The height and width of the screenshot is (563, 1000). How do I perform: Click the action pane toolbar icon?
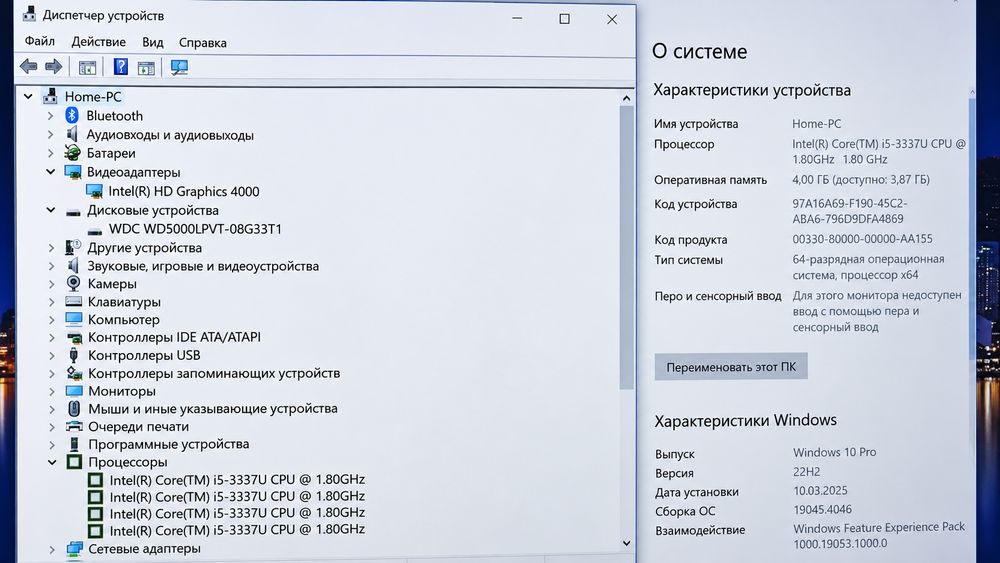tap(146, 67)
